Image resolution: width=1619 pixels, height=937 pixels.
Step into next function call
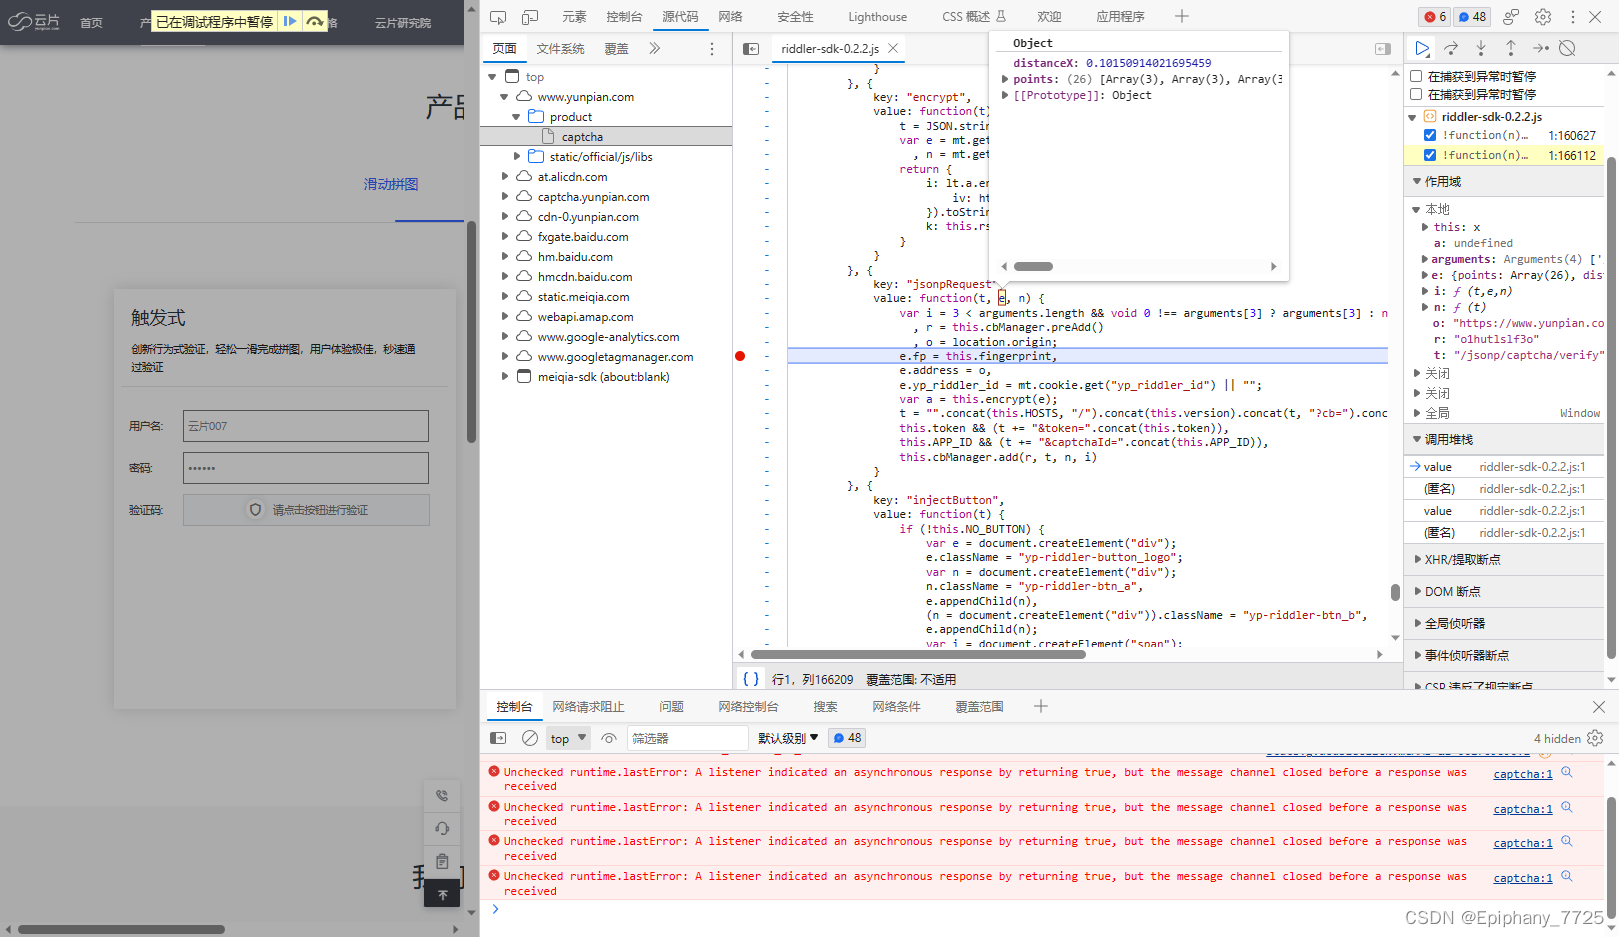click(1481, 48)
